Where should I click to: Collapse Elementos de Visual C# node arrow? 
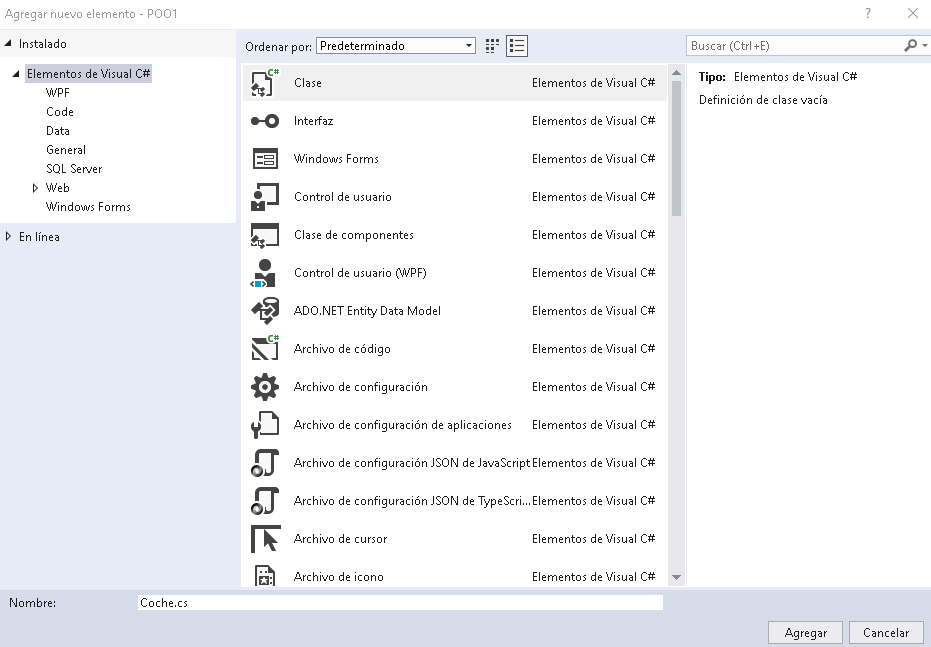coord(15,74)
